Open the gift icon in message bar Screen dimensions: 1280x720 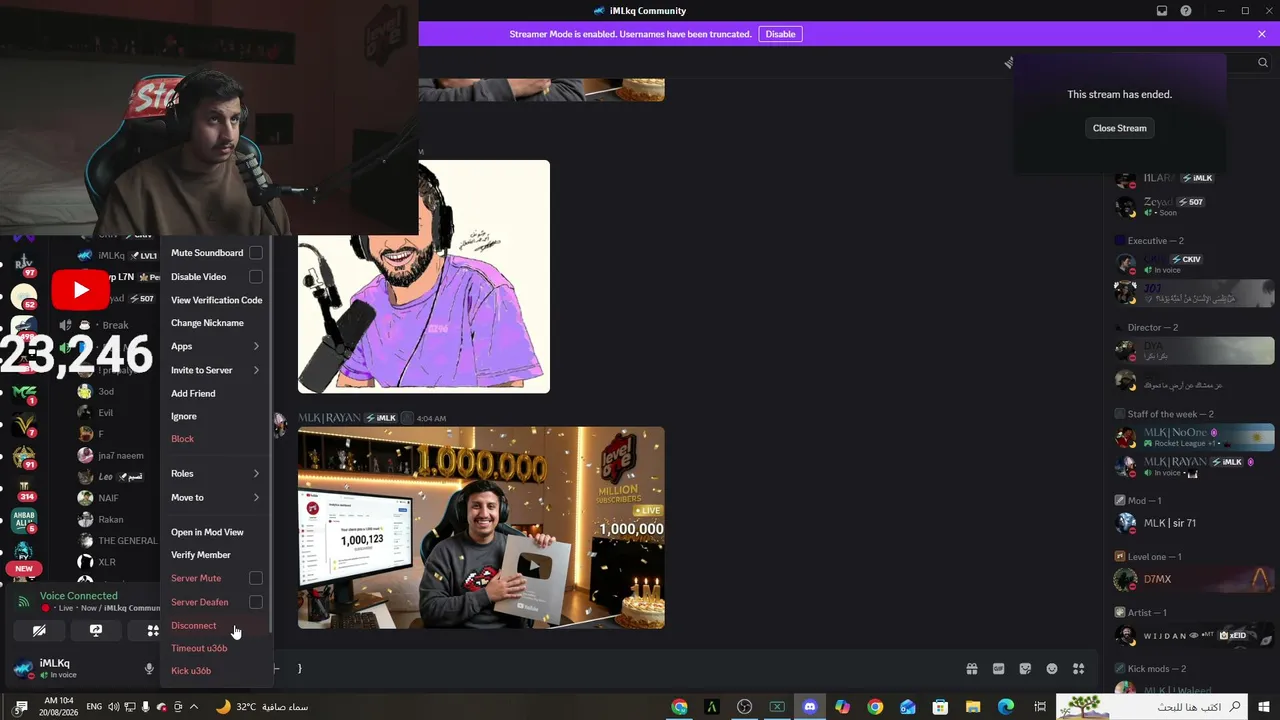coord(971,669)
